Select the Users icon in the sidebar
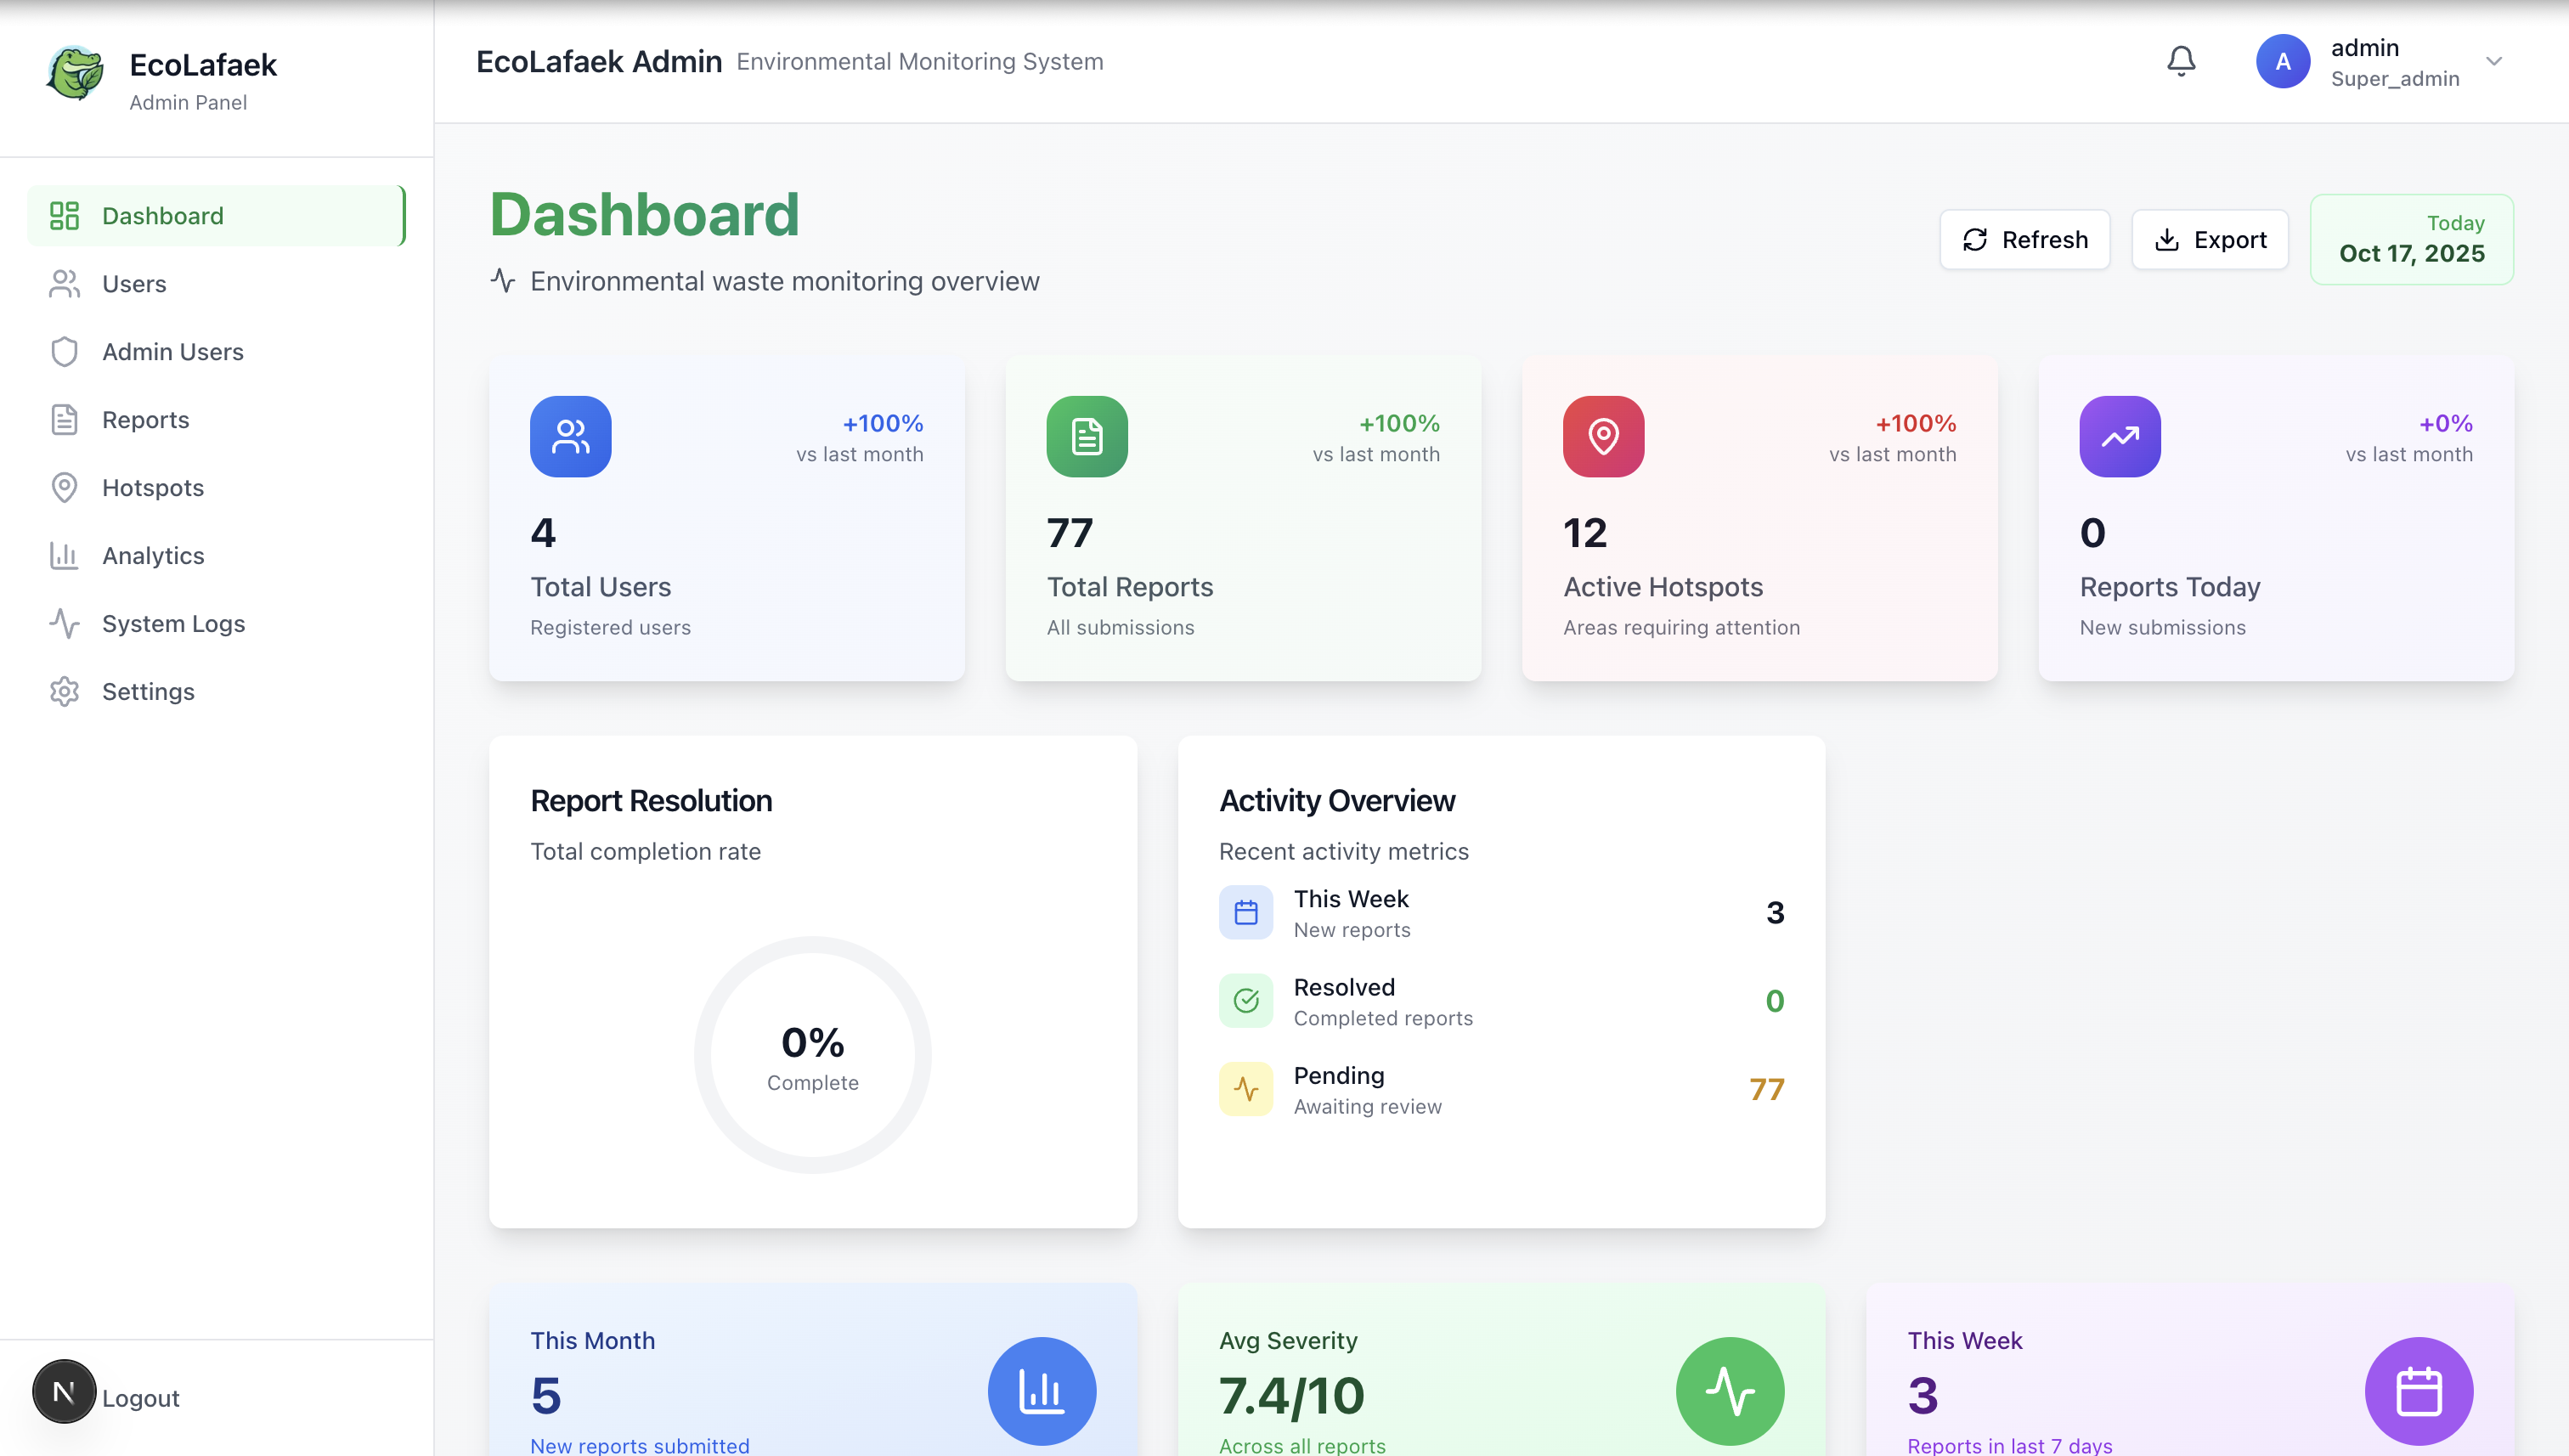2569x1456 pixels. [64, 283]
